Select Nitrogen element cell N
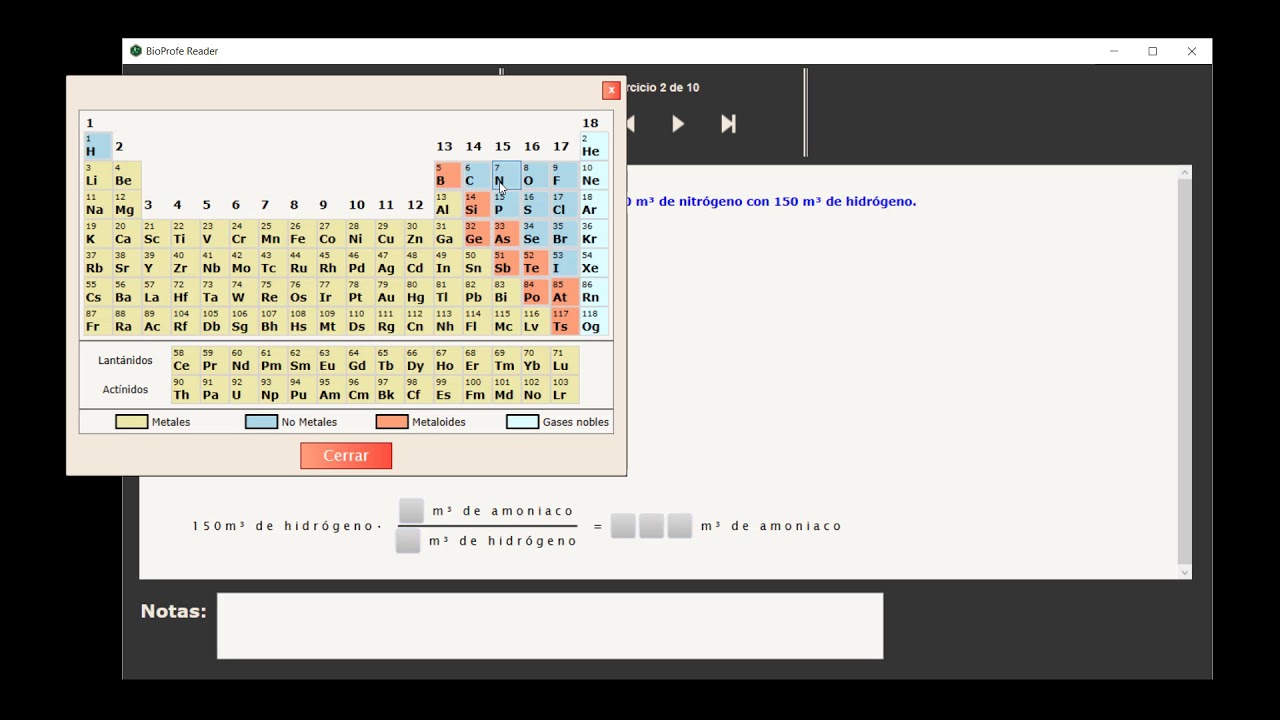This screenshot has width=1280, height=720. coord(506,175)
